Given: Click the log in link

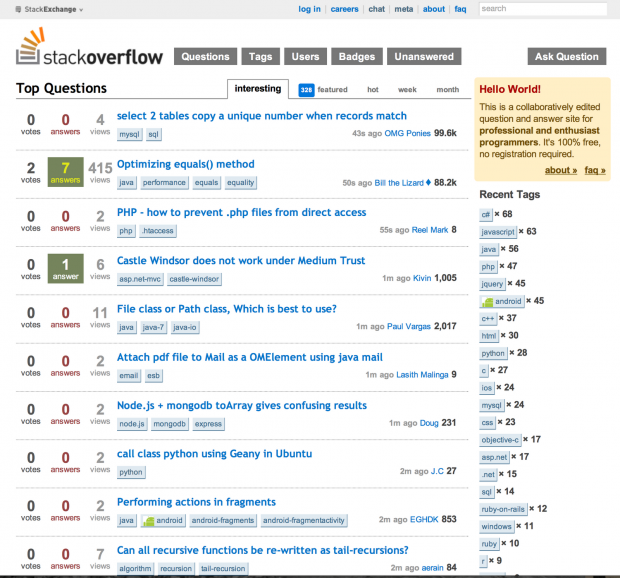Looking at the screenshot, I should click(x=309, y=9).
